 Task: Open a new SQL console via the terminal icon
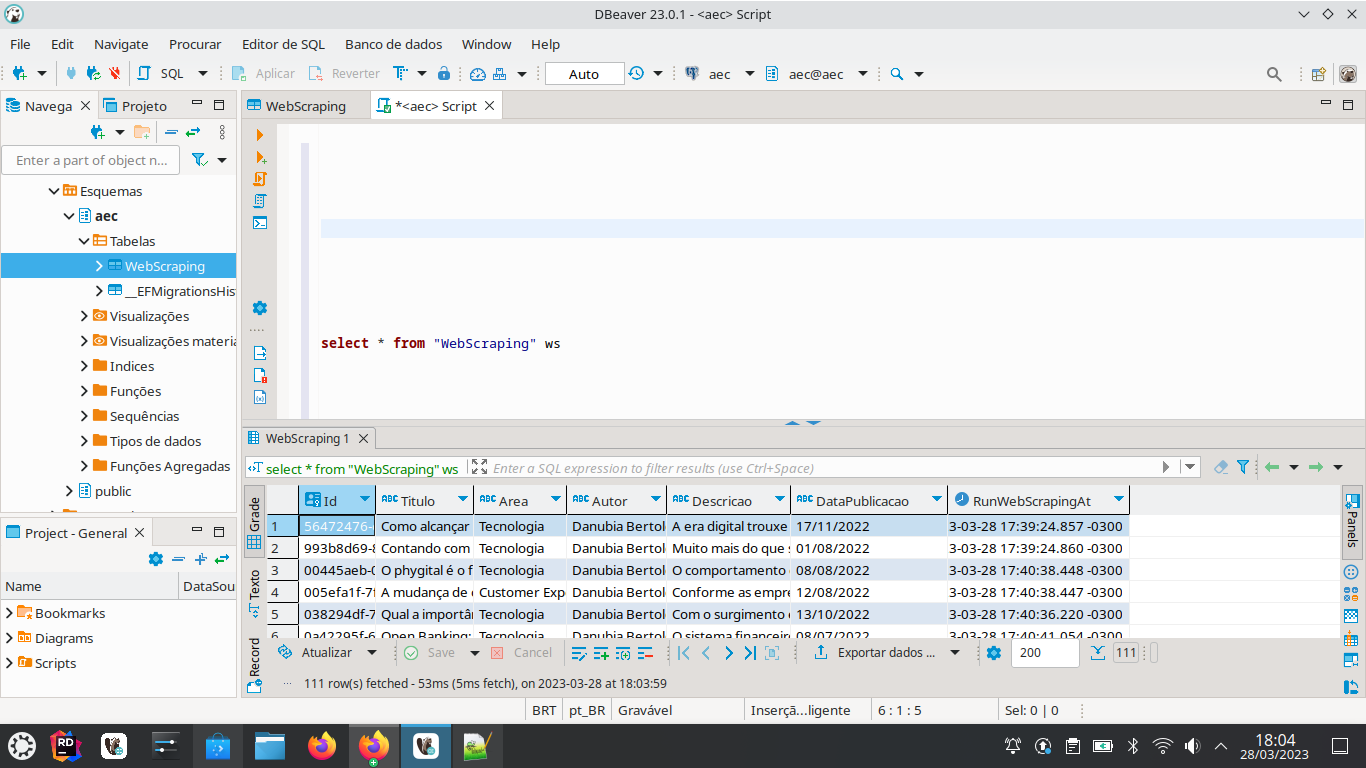pos(259,224)
